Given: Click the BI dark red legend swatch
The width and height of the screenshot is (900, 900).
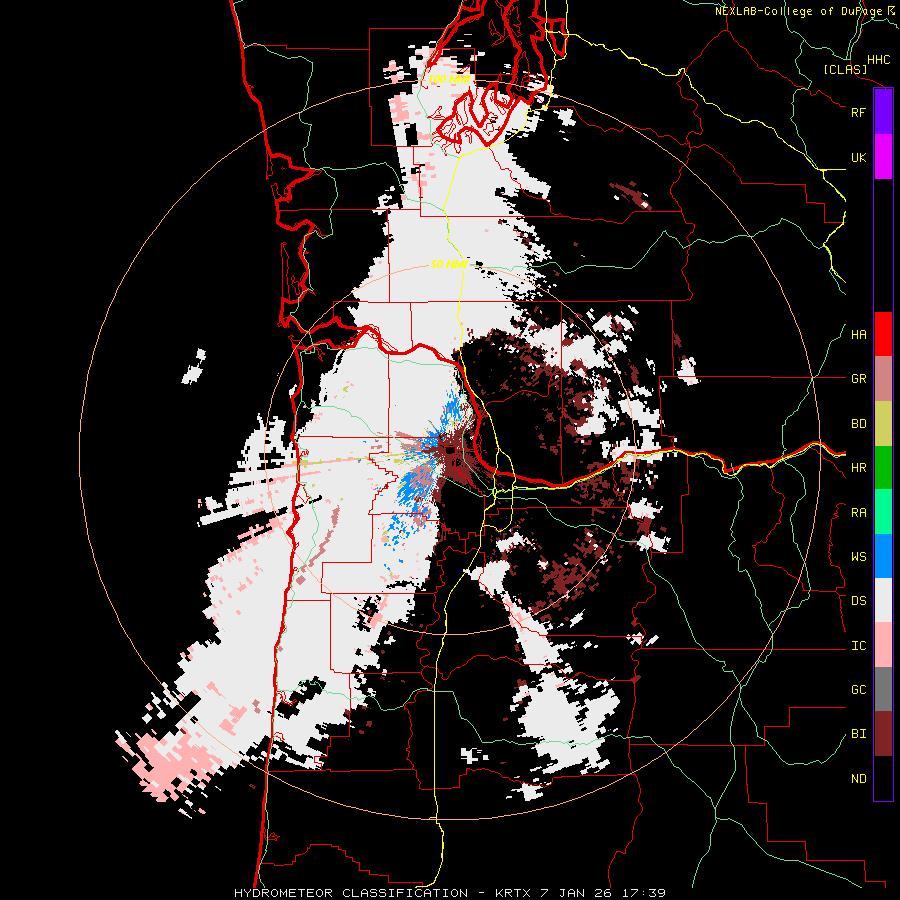Looking at the screenshot, I should 883,734.
